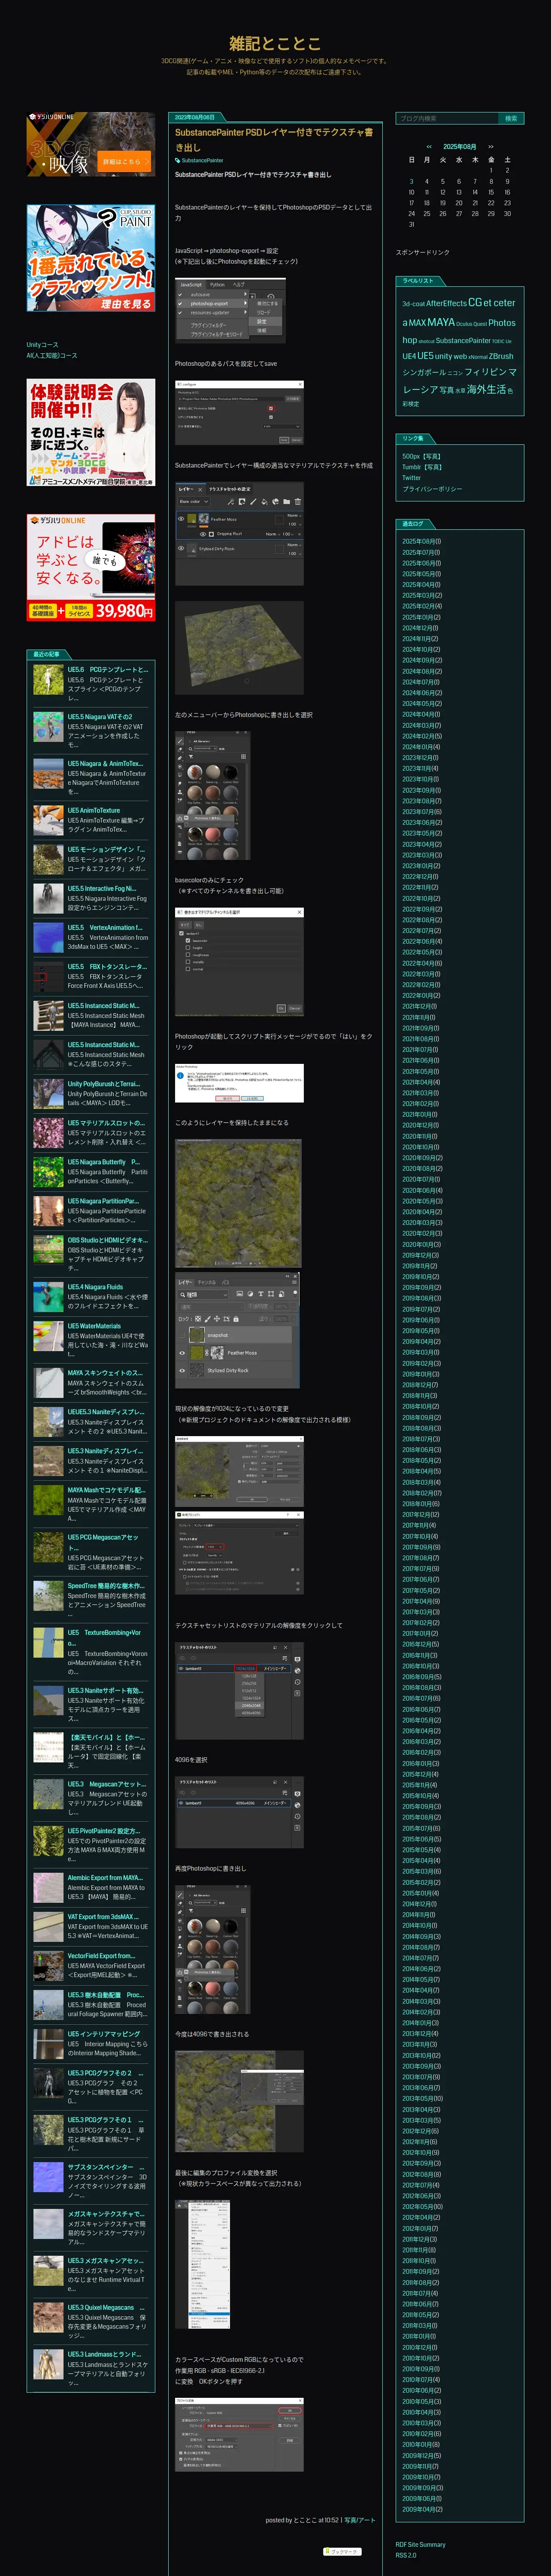Click thumbnail of UE5.5 Niagara VATその2 article
This screenshot has height=2576, width=551.
click(x=48, y=727)
